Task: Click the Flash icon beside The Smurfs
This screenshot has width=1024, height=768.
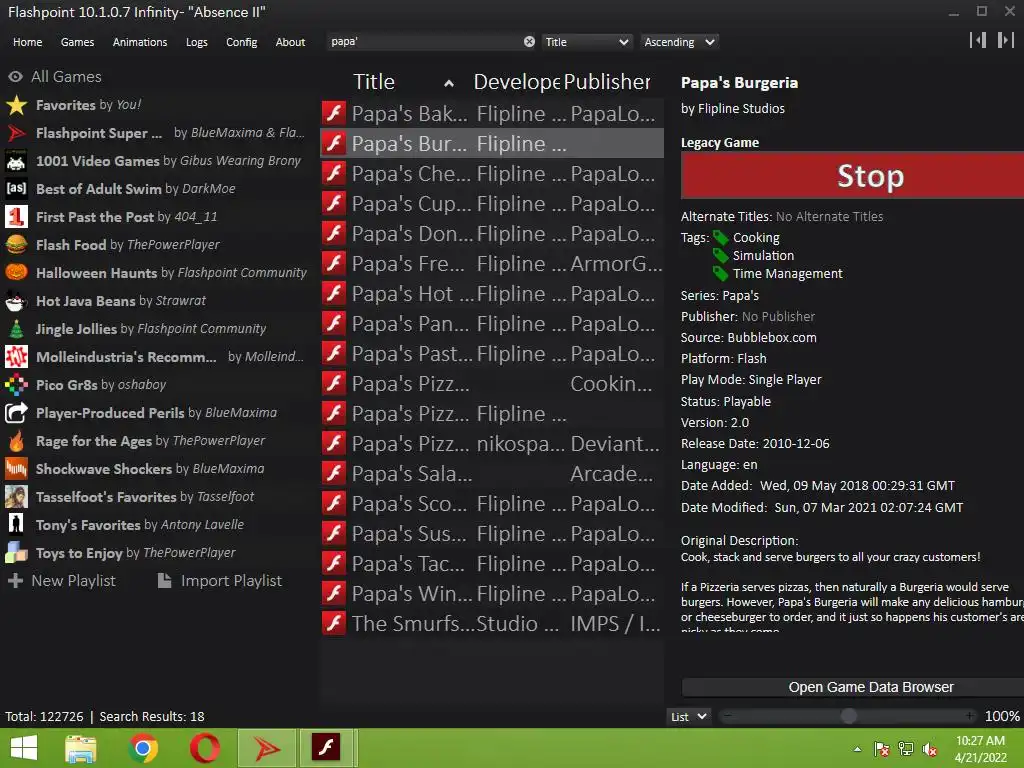Action: 334,623
